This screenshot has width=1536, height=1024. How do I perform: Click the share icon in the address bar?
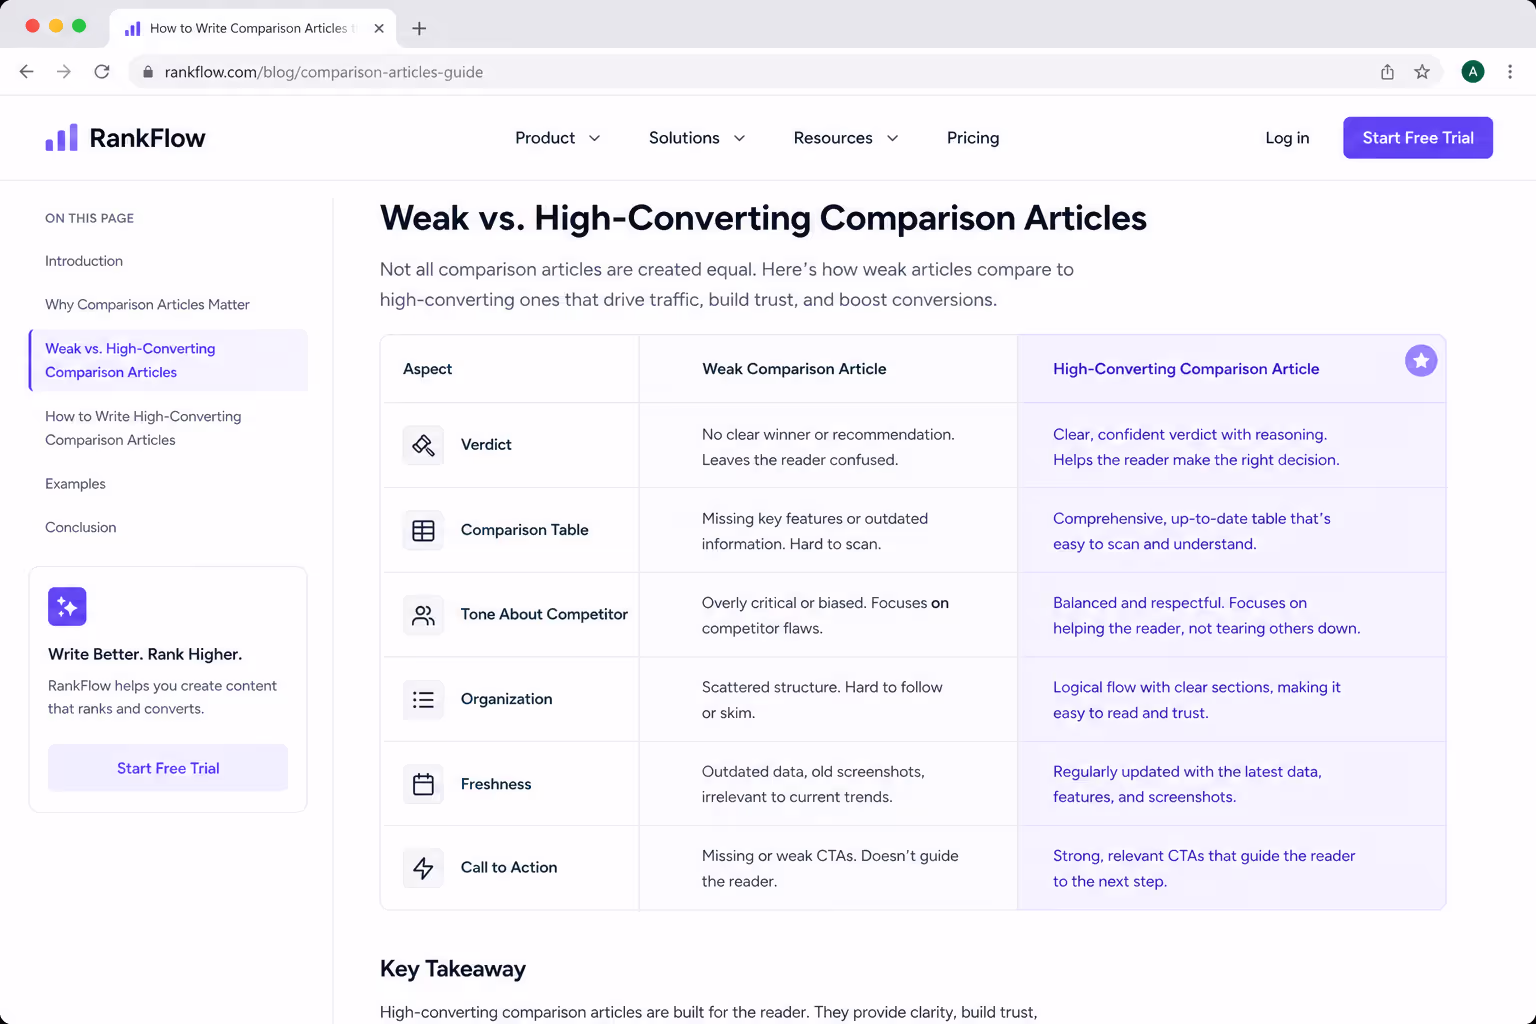point(1387,72)
